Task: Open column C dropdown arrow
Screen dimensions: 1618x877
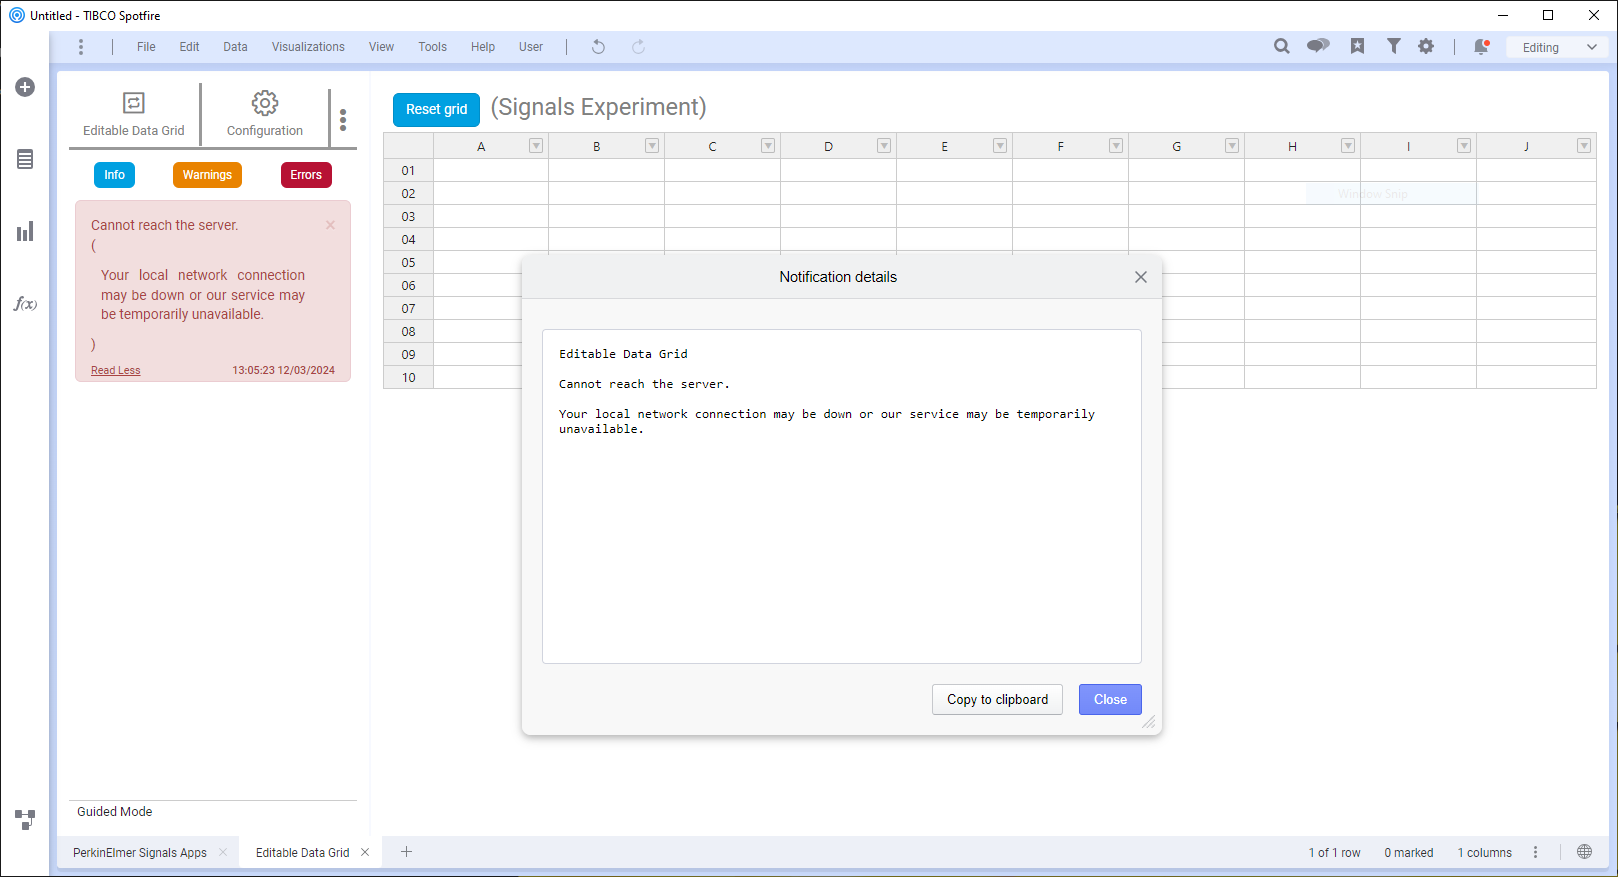Action: [x=768, y=146]
